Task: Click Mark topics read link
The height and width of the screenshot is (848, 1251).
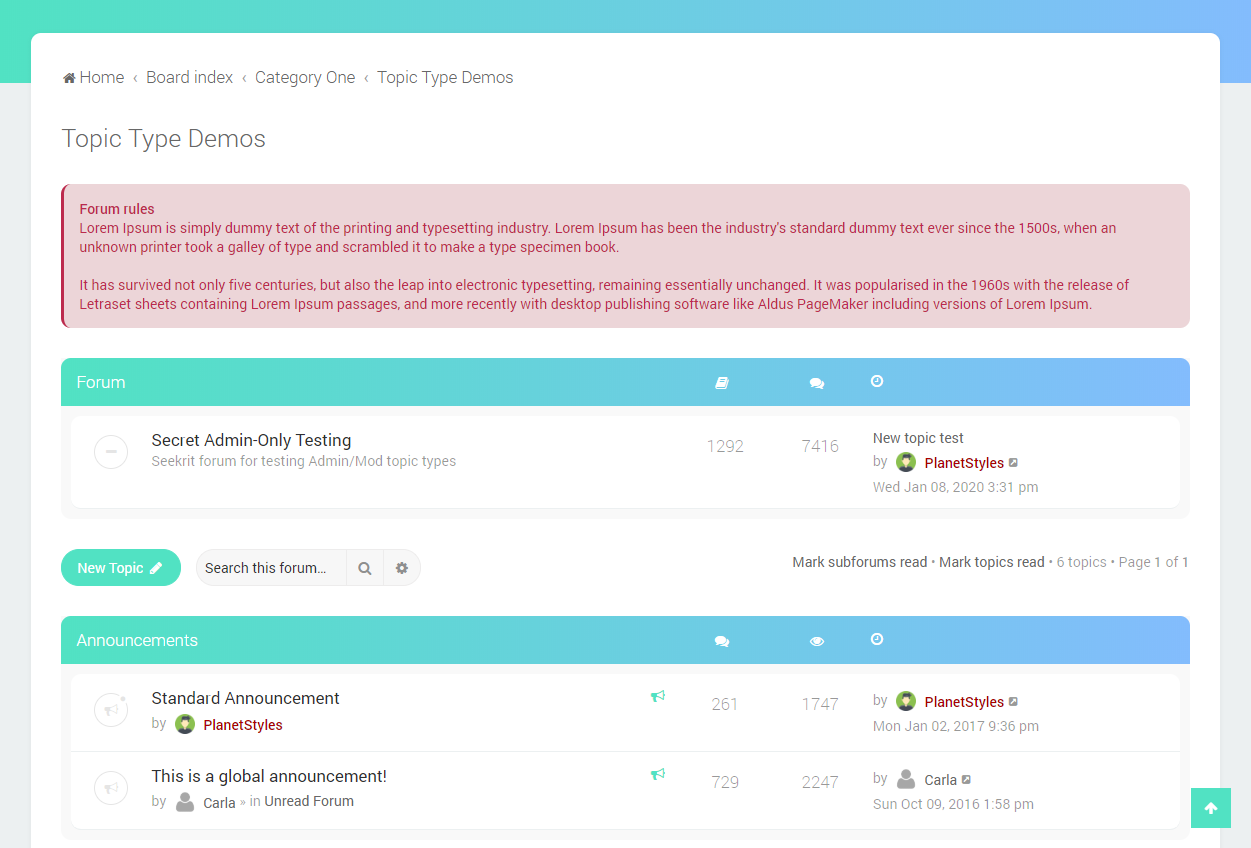Action: point(991,562)
